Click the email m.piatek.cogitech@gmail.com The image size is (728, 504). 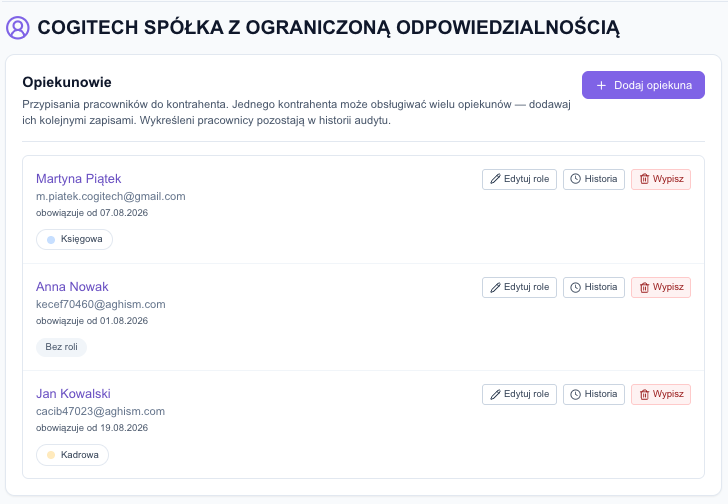click(110, 196)
